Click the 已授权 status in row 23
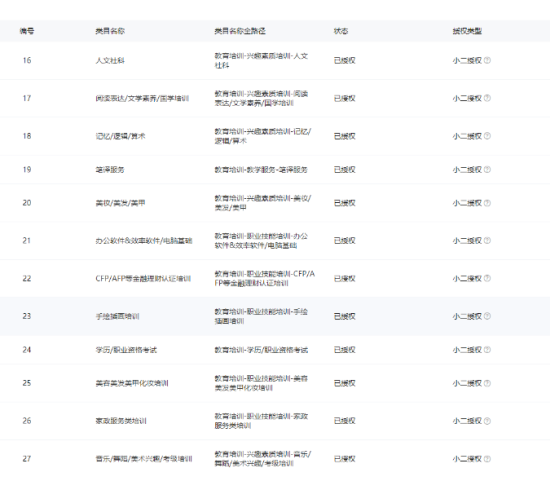This screenshot has height=490, width=550. click(x=344, y=316)
